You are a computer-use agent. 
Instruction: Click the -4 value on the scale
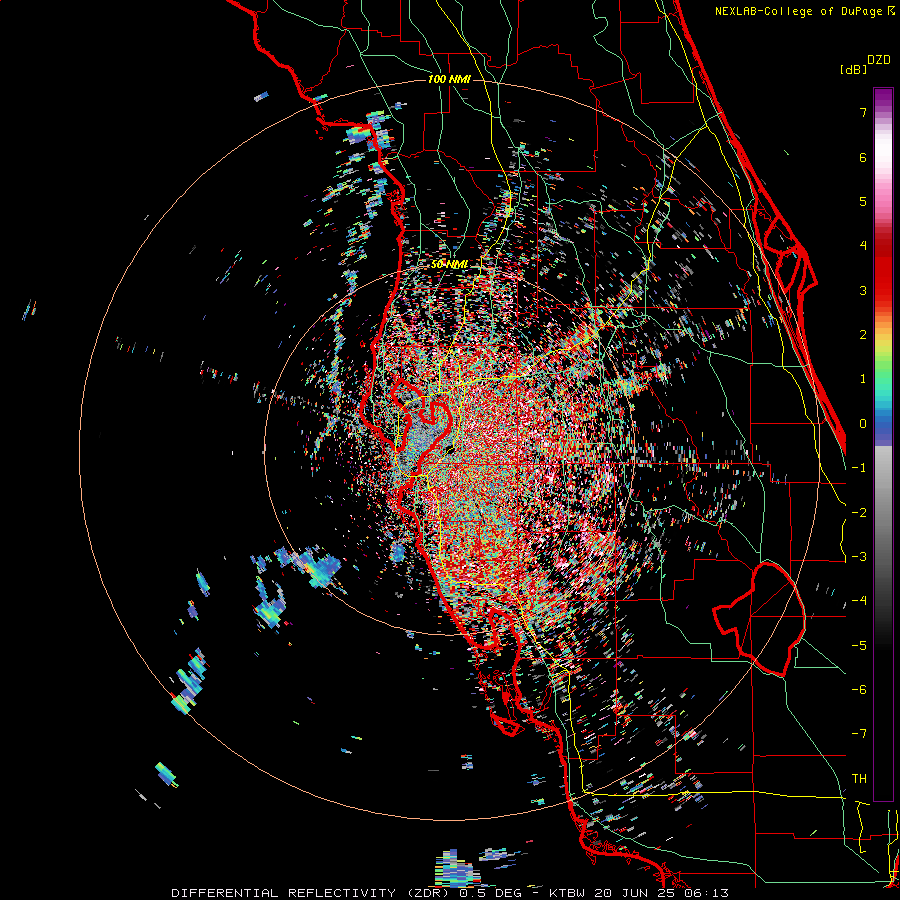859,600
